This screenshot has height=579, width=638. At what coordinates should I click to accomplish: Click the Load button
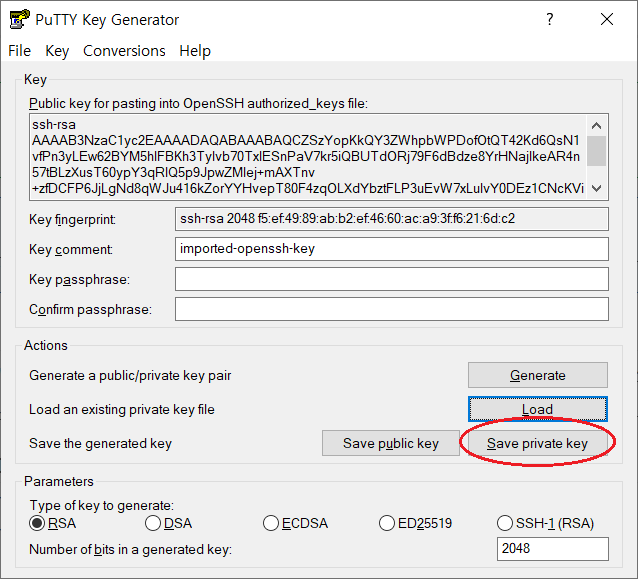coord(537,409)
